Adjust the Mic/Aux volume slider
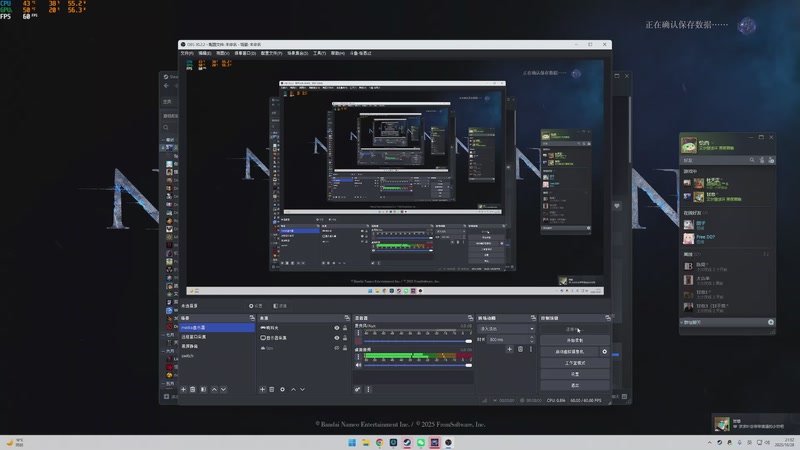Viewport: 800px width, 450px height. pos(417,341)
